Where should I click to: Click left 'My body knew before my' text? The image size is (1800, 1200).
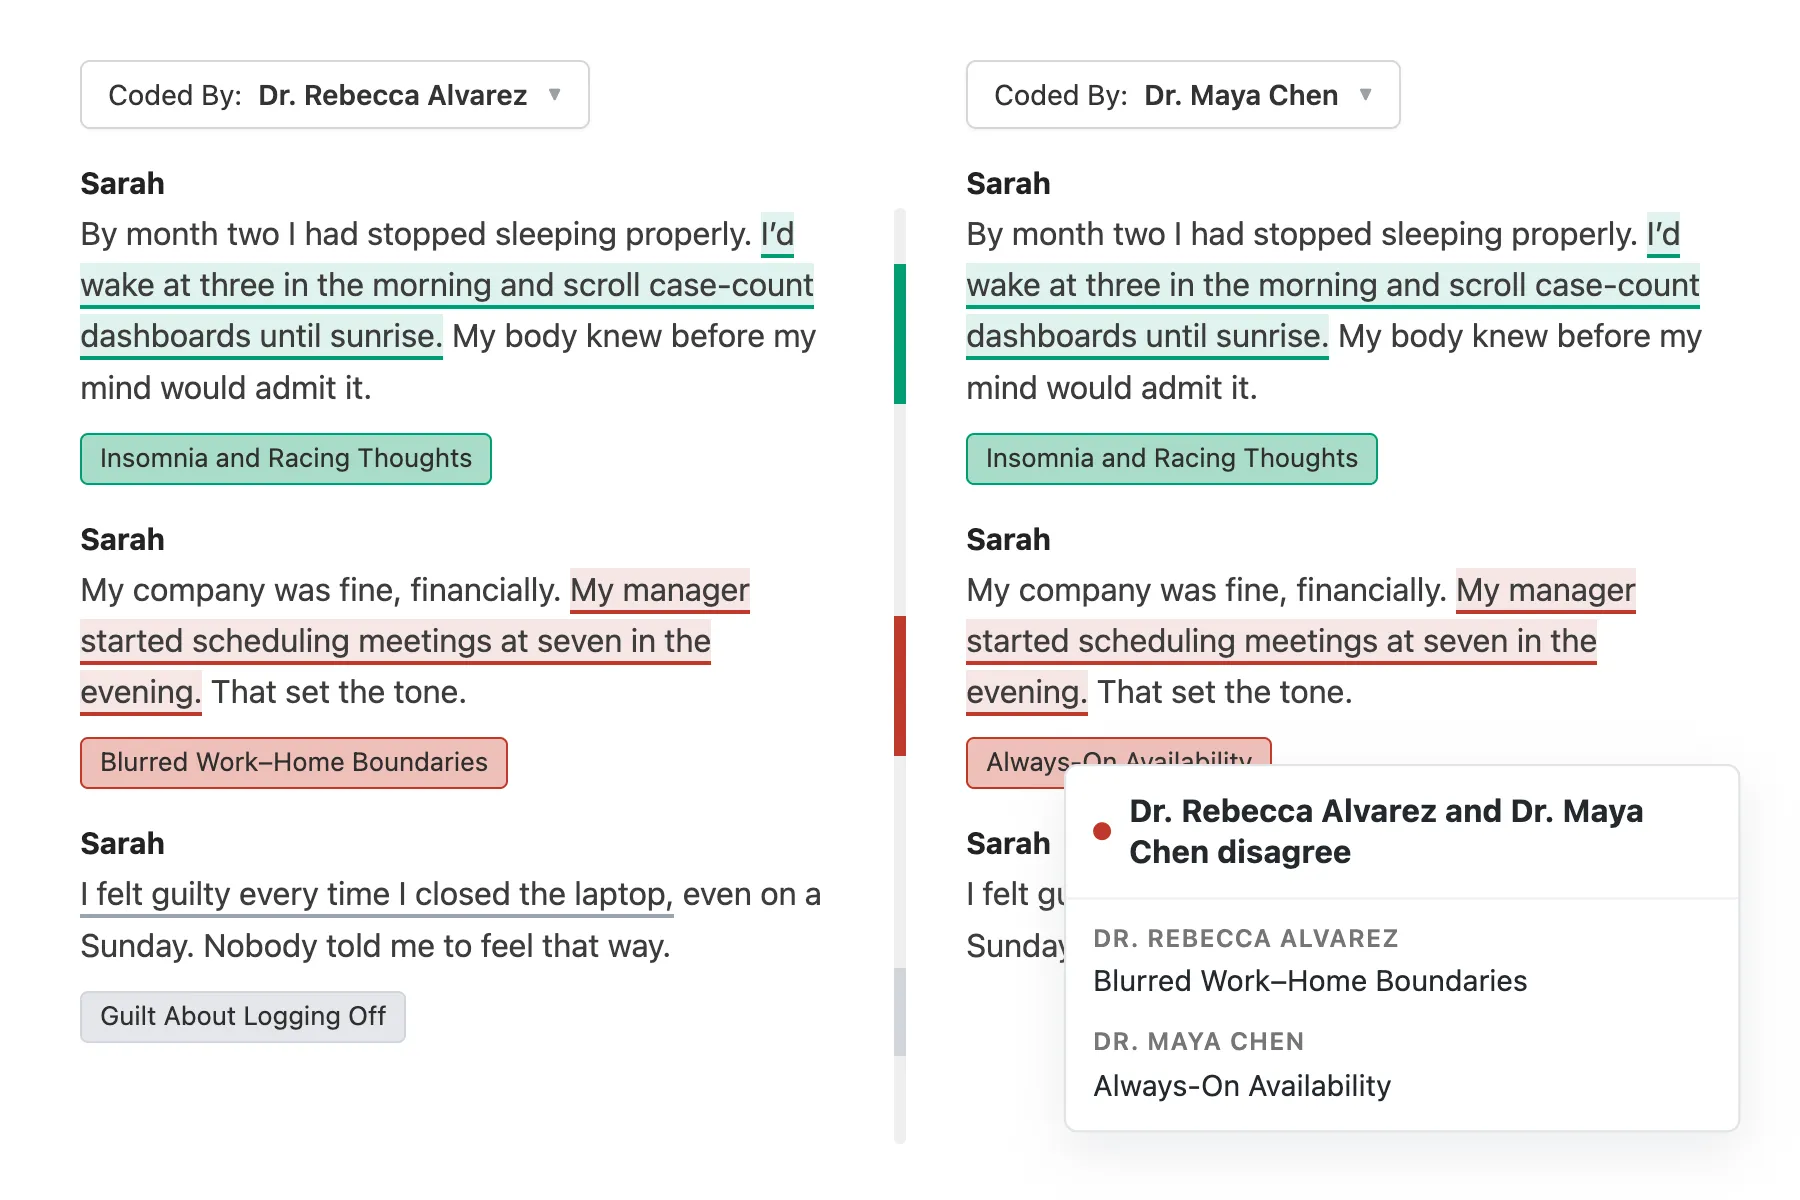[634, 336]
